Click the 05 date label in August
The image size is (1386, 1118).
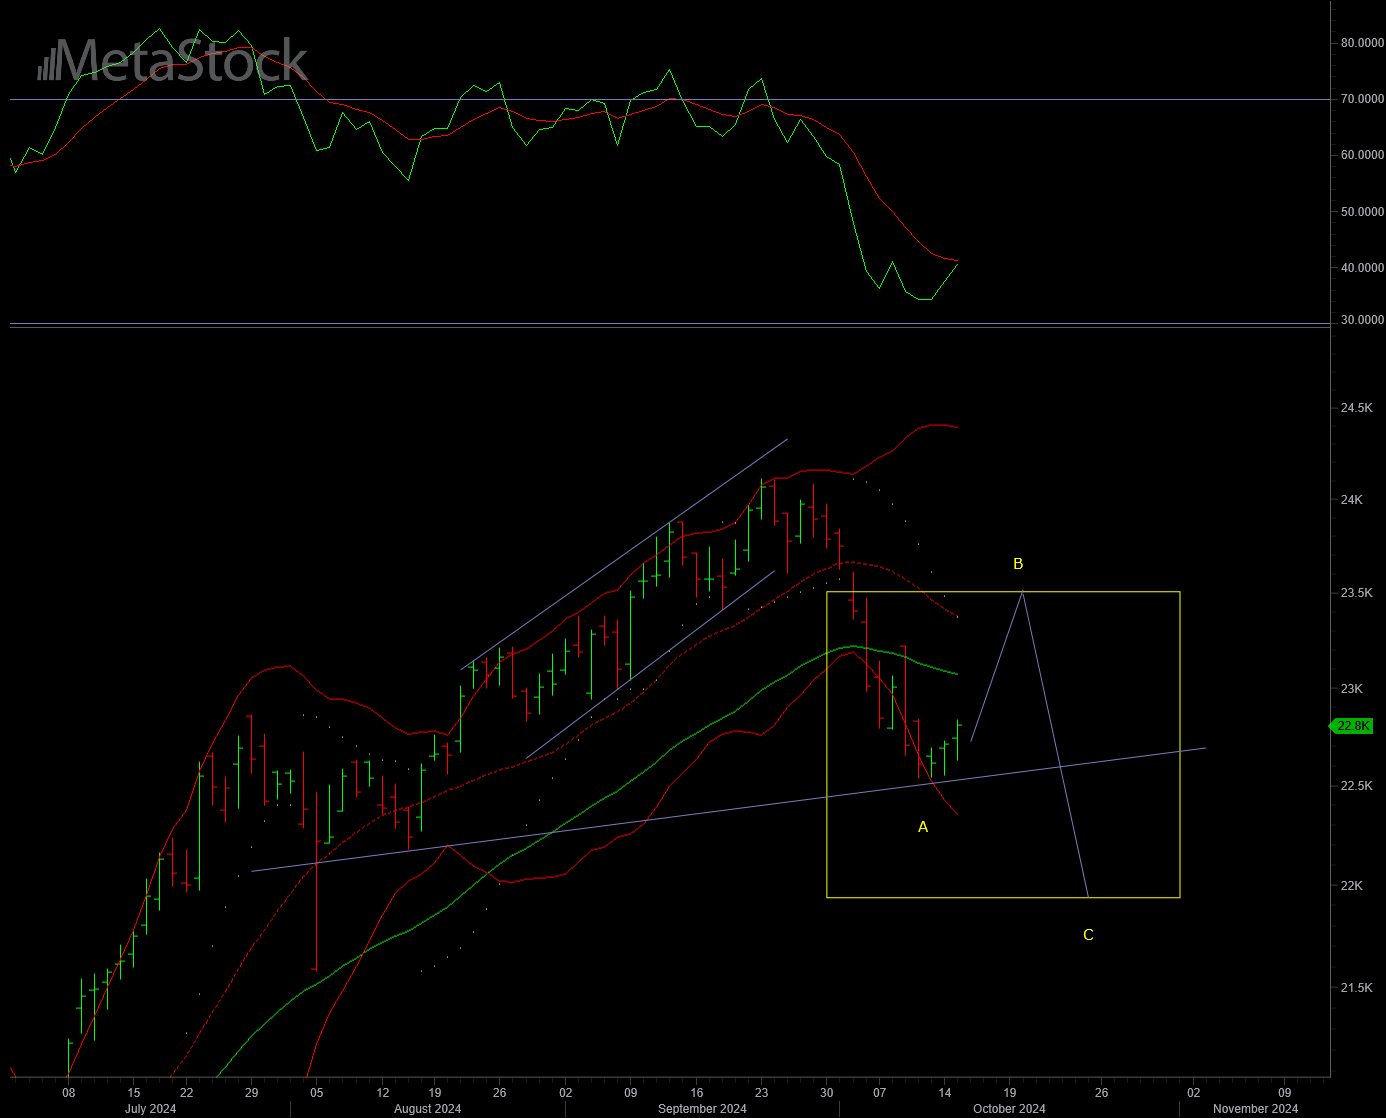317,1093
